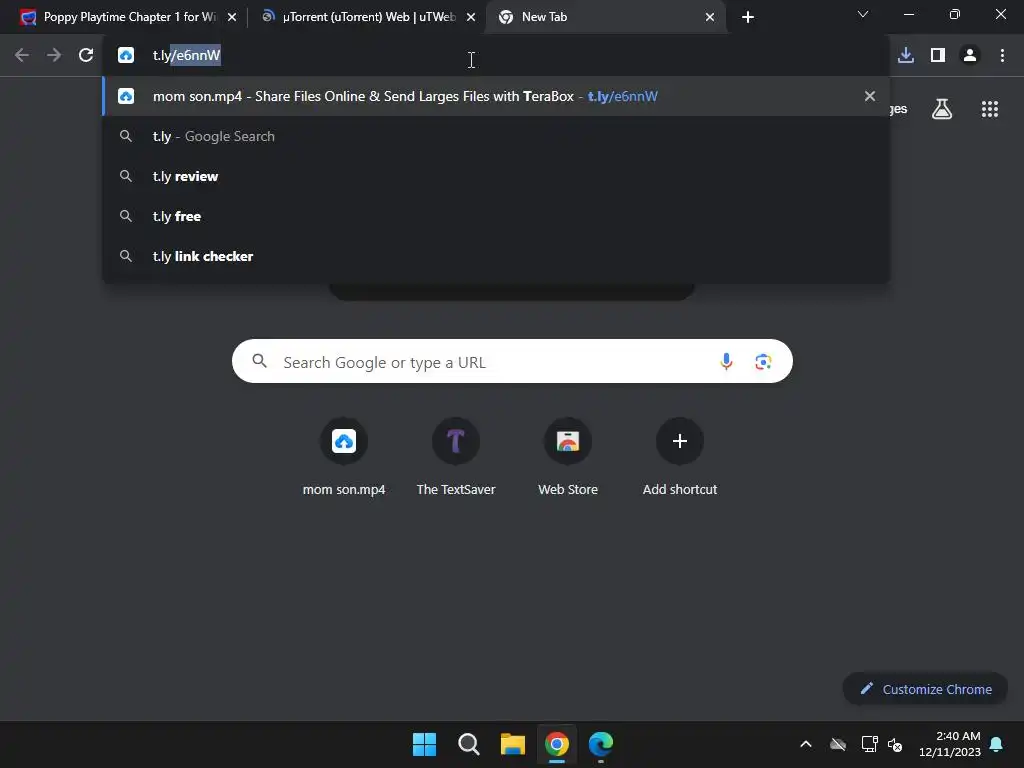Search by image with Google Lens
1024x768 pixels.
tap(763, 361)
